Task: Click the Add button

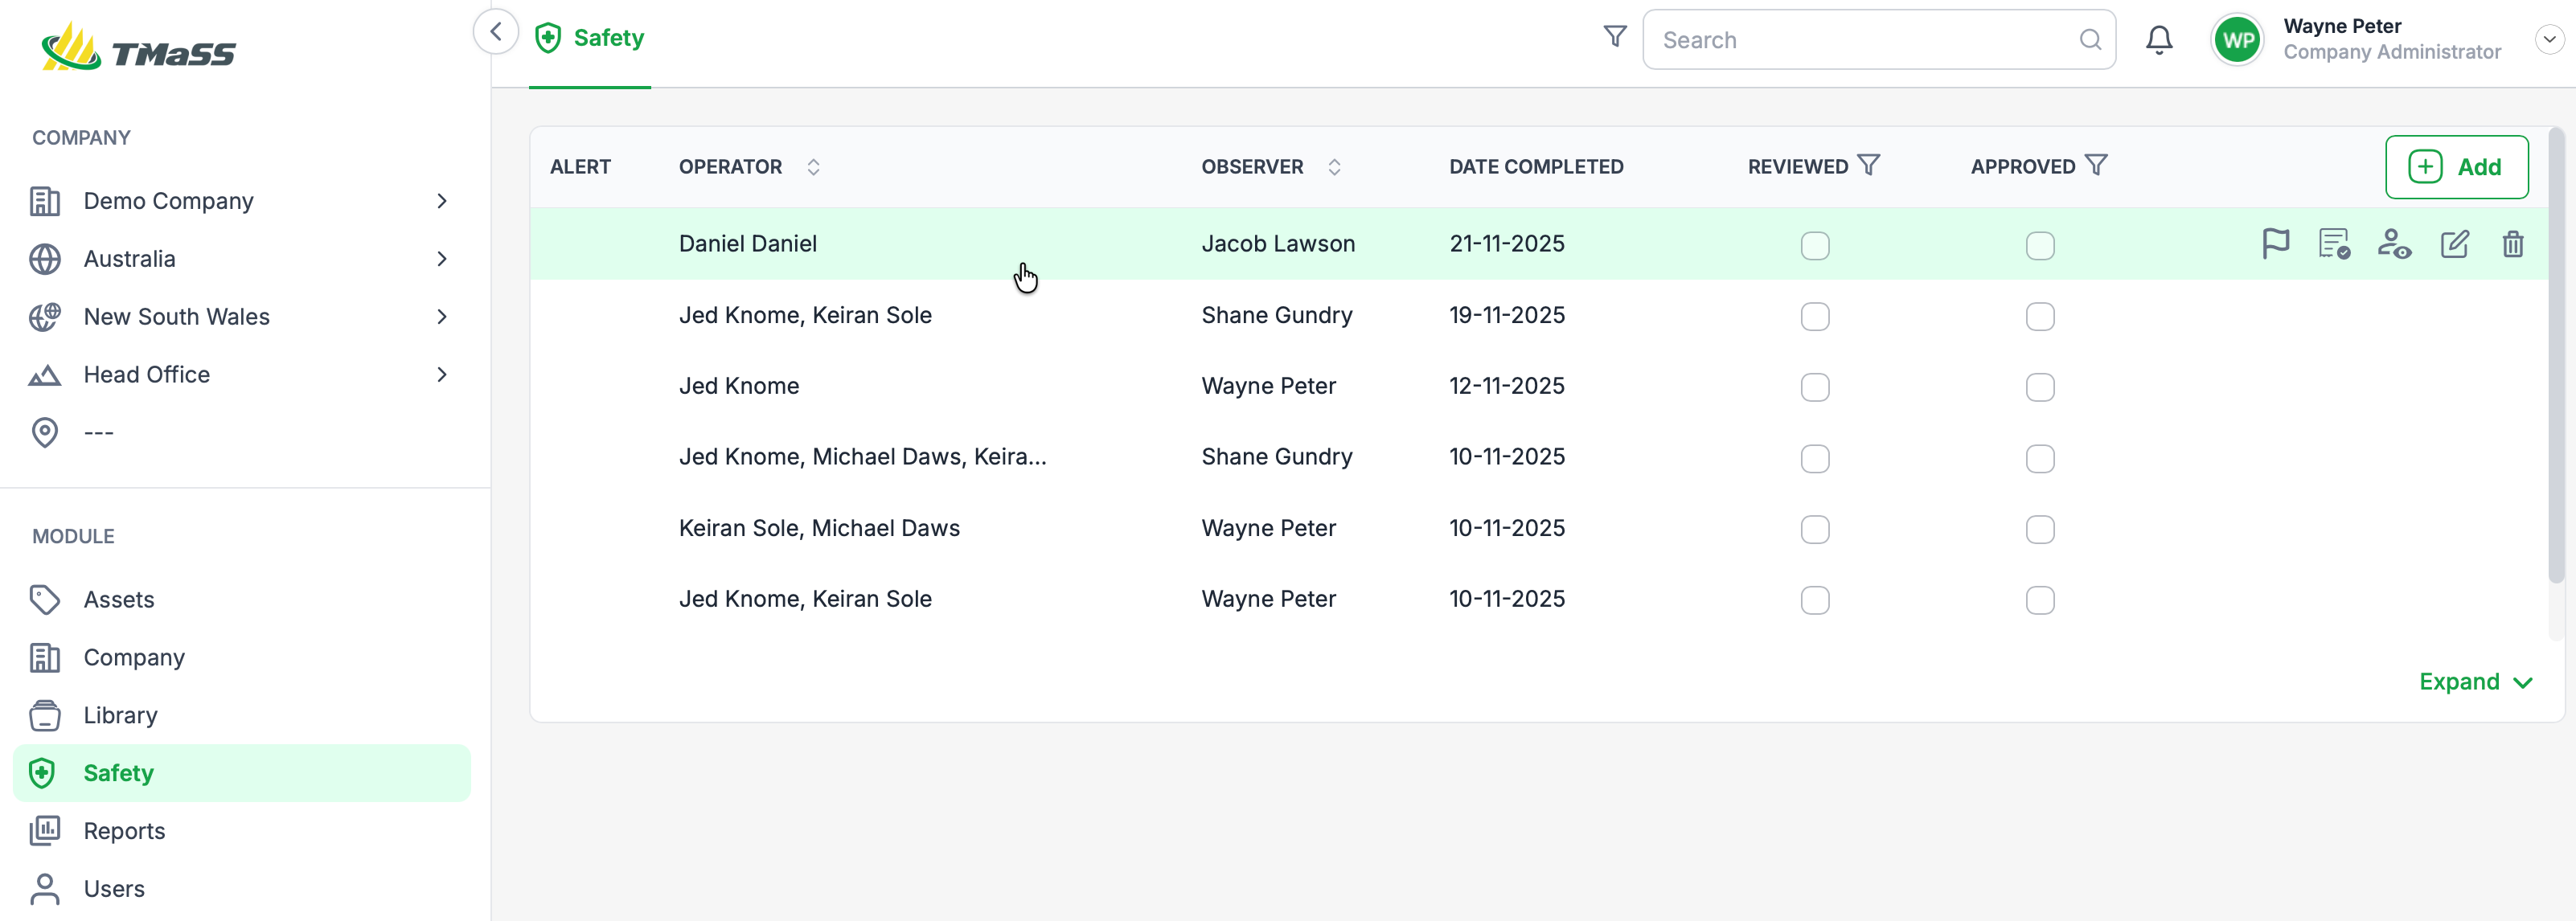Action: coord(2456,167)
